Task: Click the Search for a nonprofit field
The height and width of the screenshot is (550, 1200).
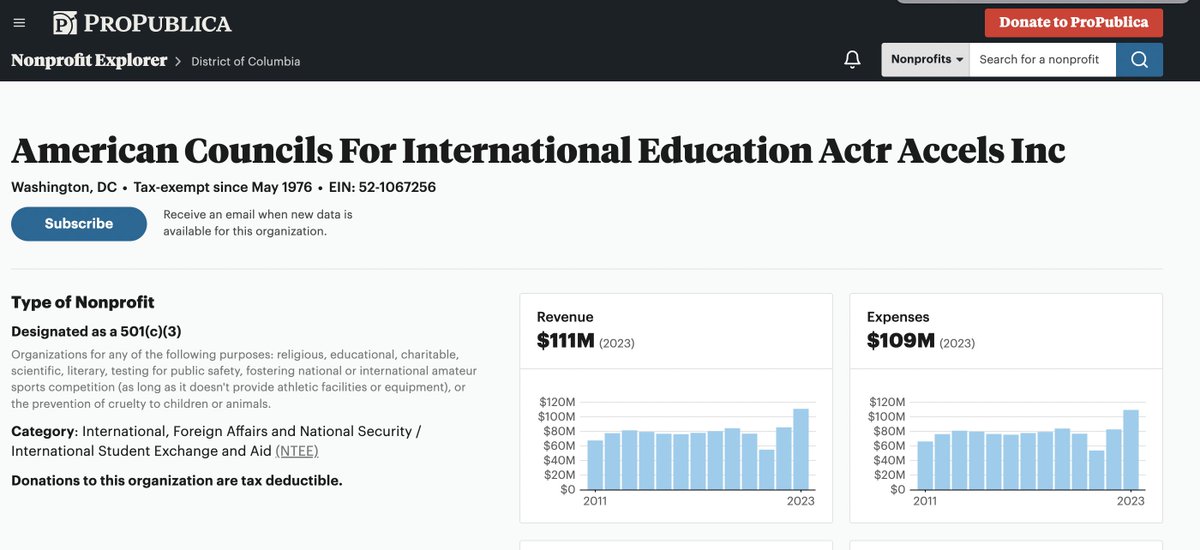Action: tap(1043, 60)
